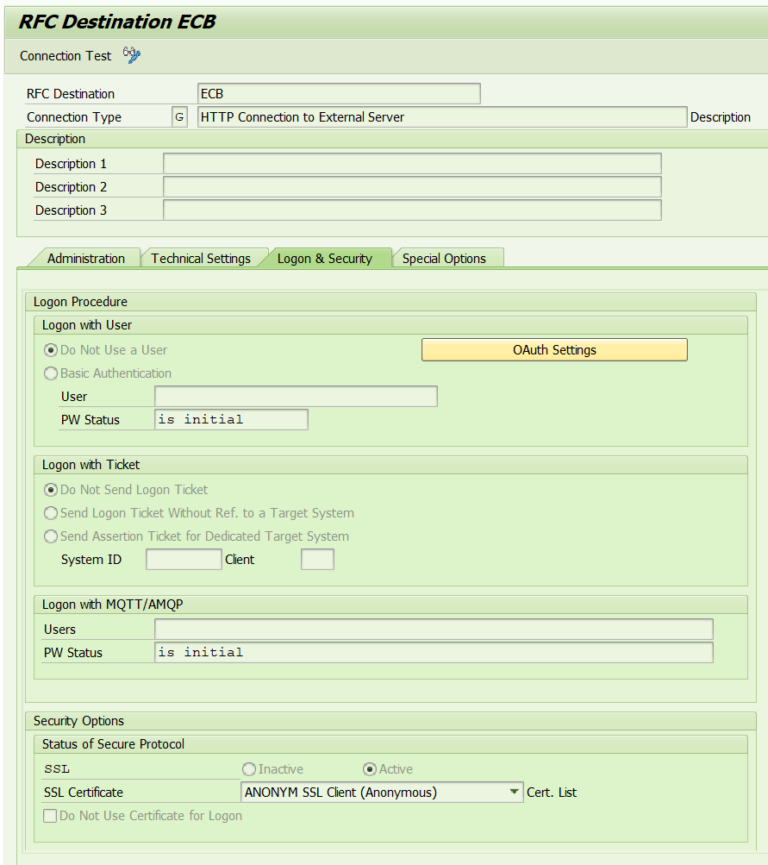Open the Cert. List link
This screenshot has width=768, height=865.
point(551,793)
